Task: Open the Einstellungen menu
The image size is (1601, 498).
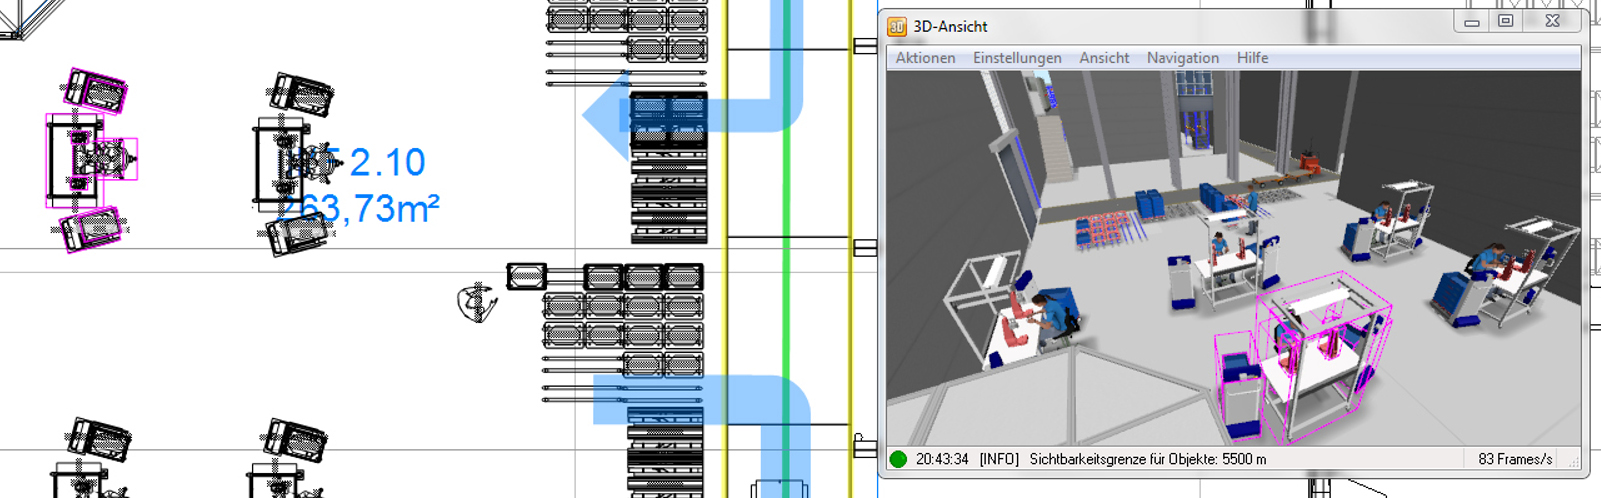Action: (1017, 58)
